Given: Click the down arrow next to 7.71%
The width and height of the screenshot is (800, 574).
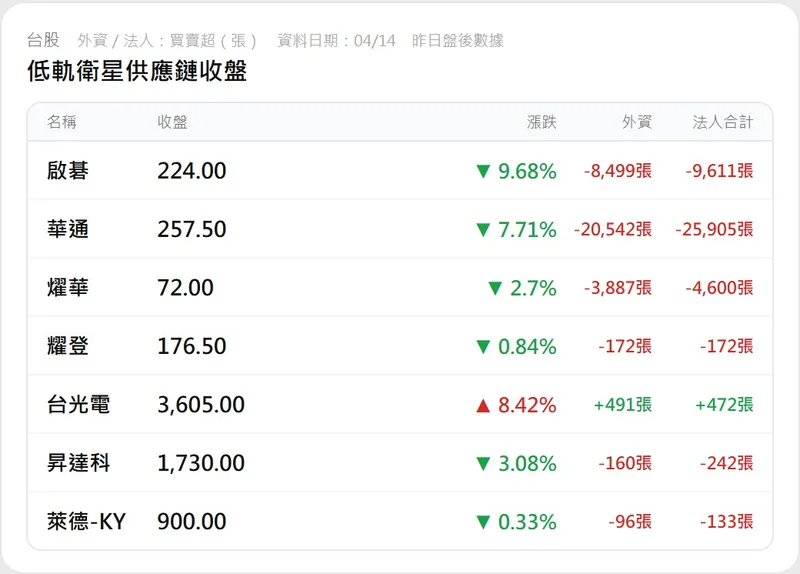Looking at the screenshot, I should coord(484,230).
